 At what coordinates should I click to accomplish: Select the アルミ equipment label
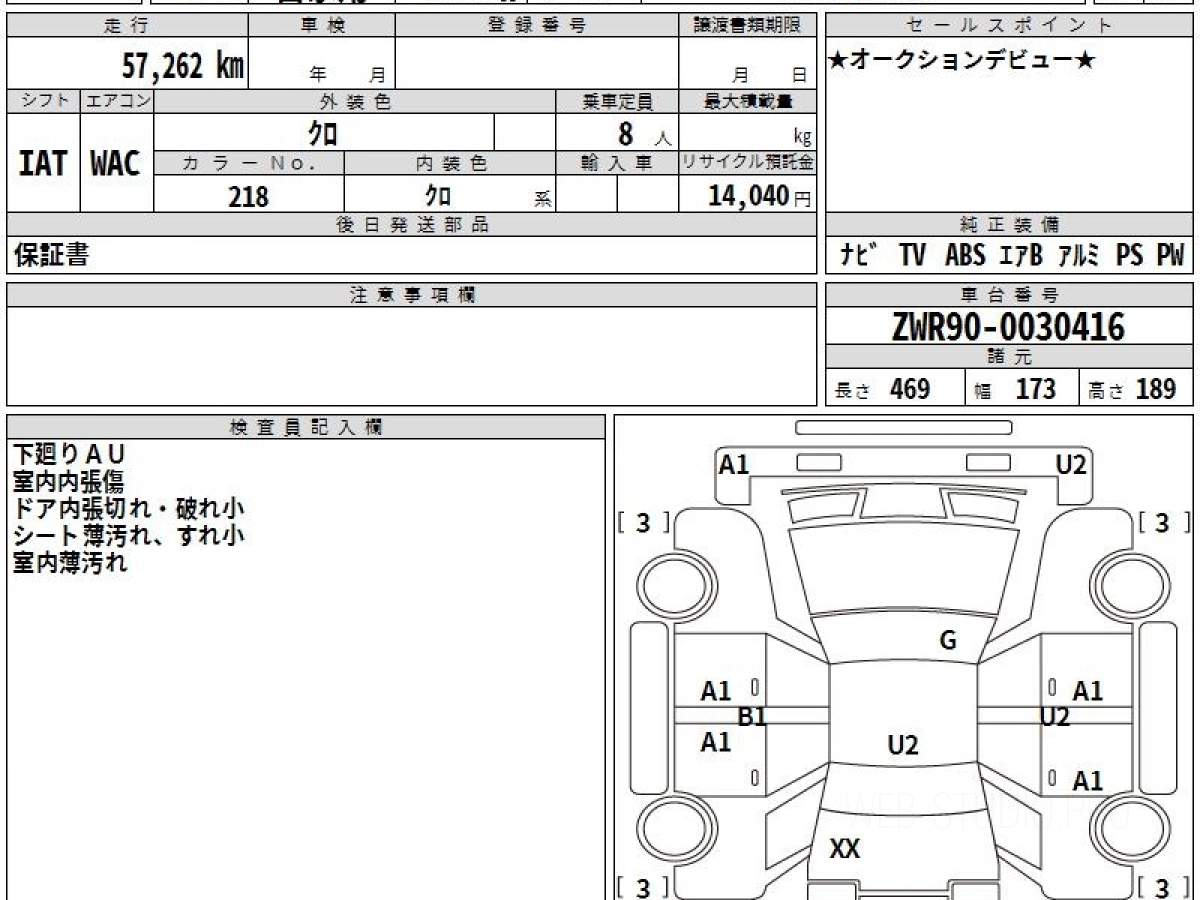[1078, 256]
